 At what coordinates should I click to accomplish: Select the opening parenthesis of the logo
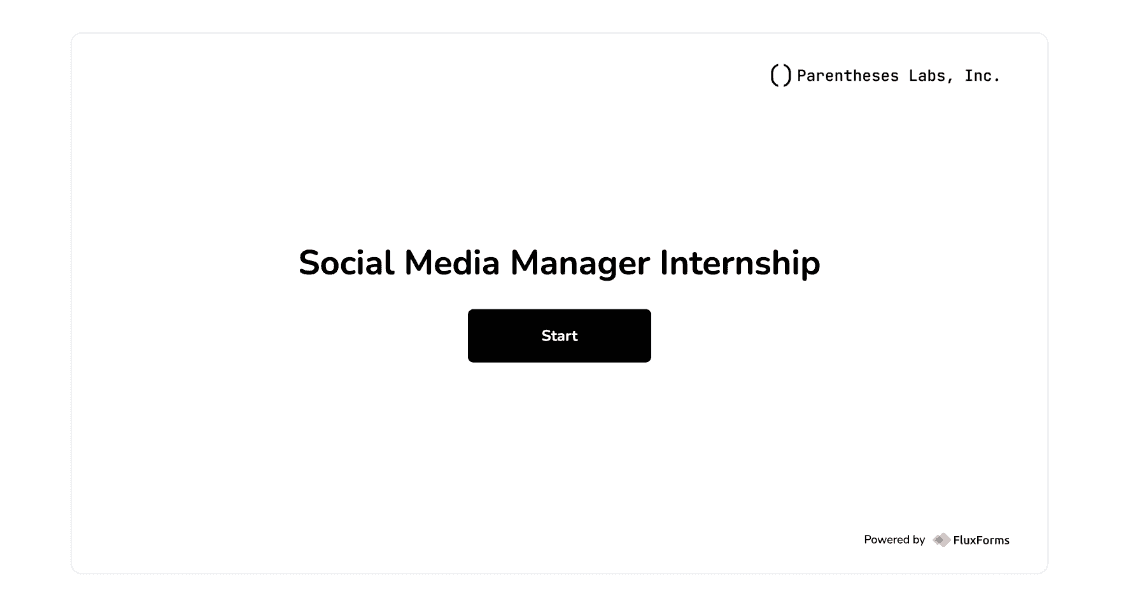point(774,75)
